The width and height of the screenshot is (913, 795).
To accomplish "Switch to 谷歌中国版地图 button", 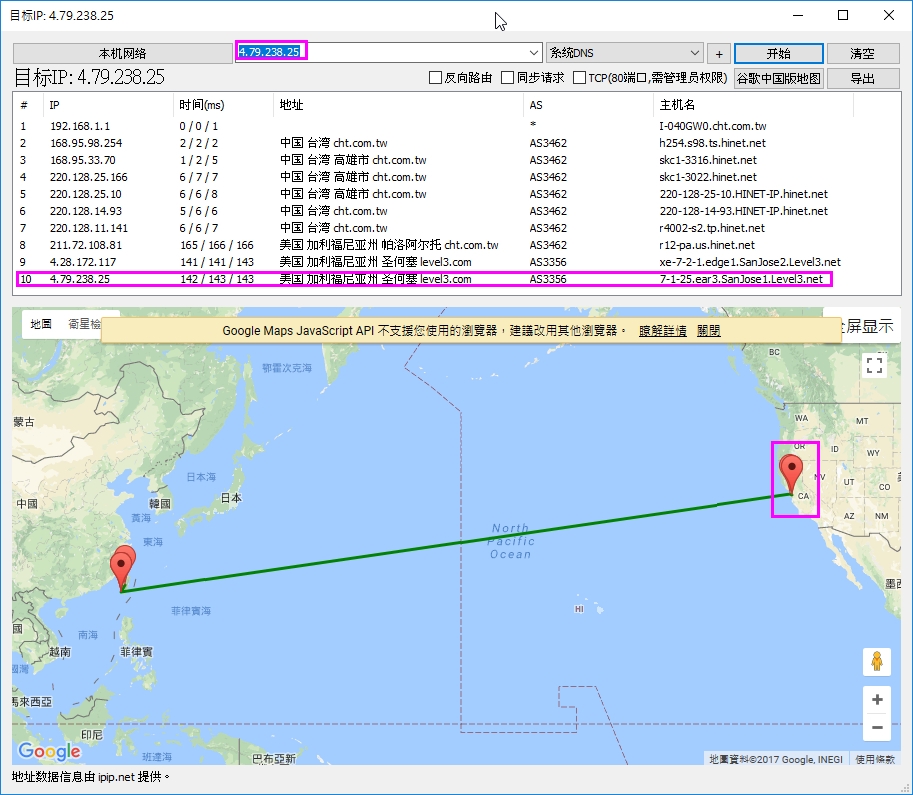I will (x=778, y=78).
